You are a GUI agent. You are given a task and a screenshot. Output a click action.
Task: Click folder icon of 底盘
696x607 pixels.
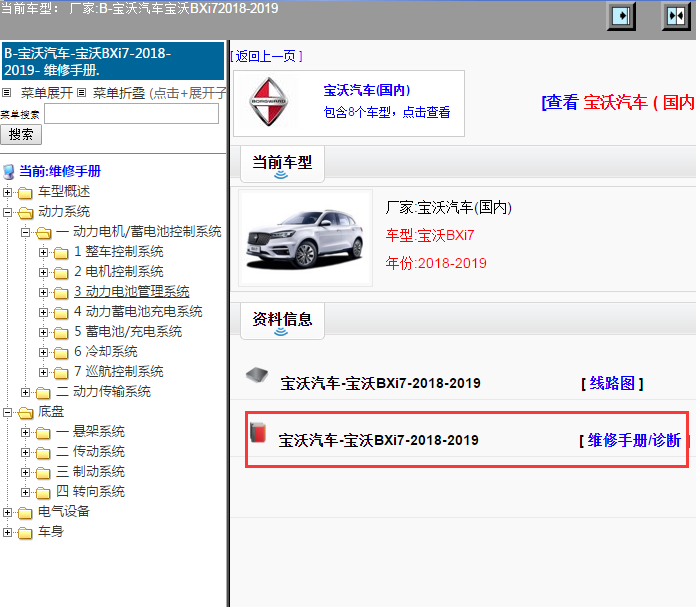pyautogui.click(x=25, y=413)
